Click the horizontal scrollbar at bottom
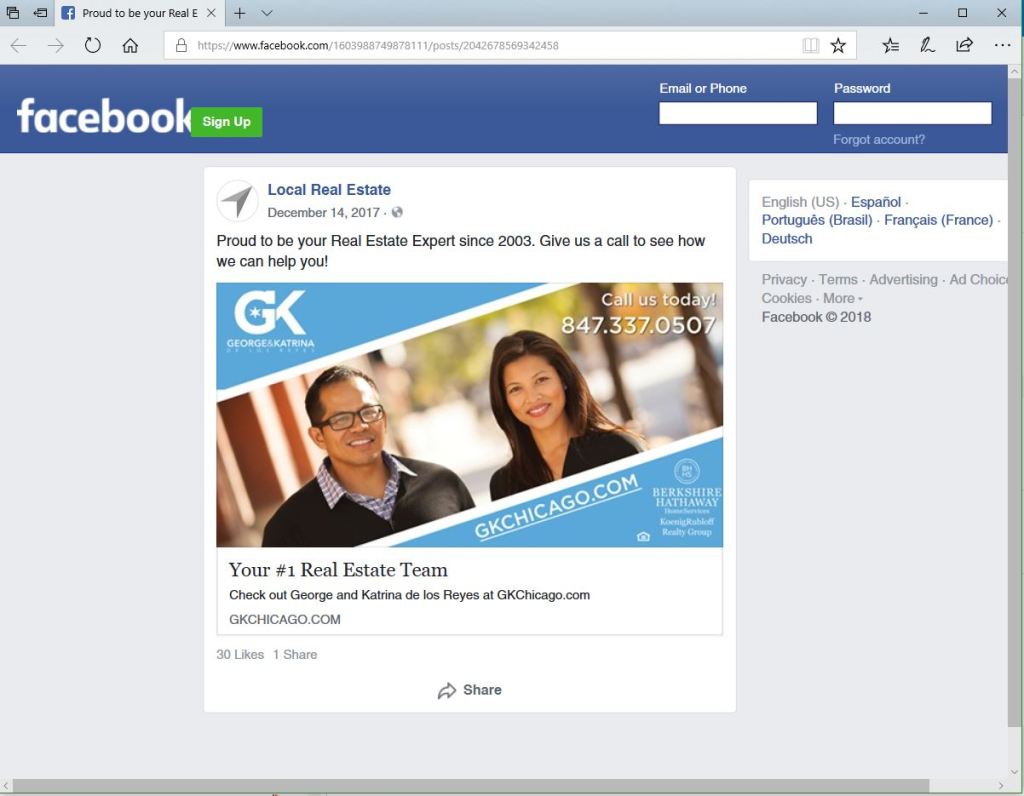This screenshot has width=1024, height=796. 470,786
